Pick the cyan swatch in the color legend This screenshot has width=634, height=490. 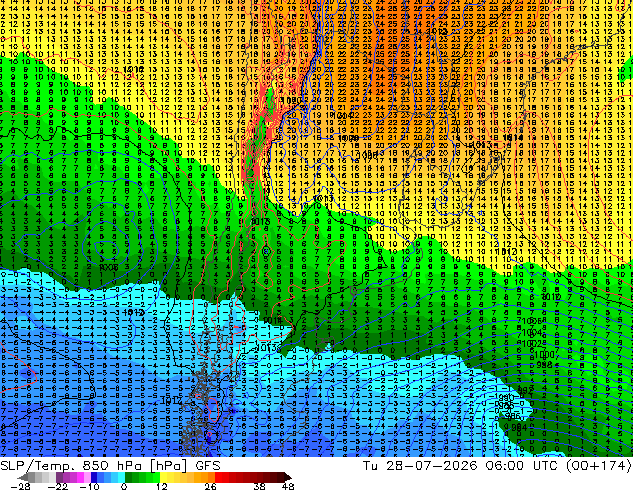coord(121,477)
